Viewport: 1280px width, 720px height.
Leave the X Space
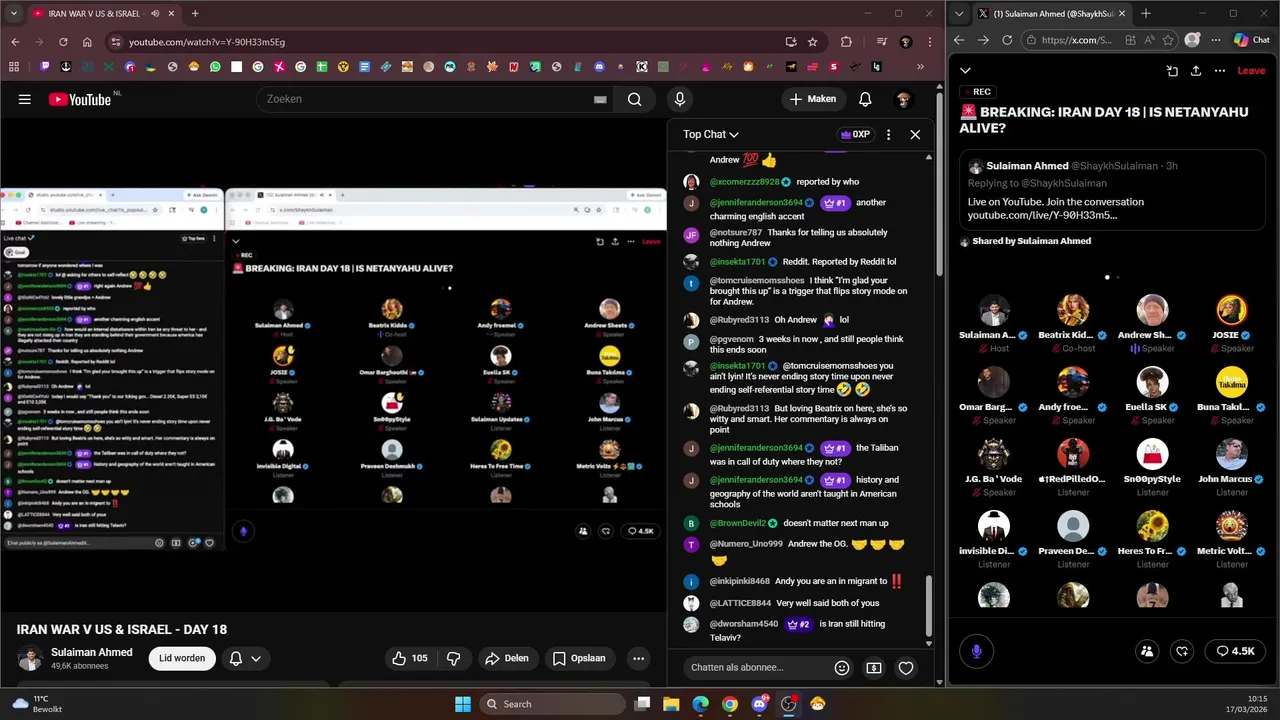click(x=1251, y=71)
